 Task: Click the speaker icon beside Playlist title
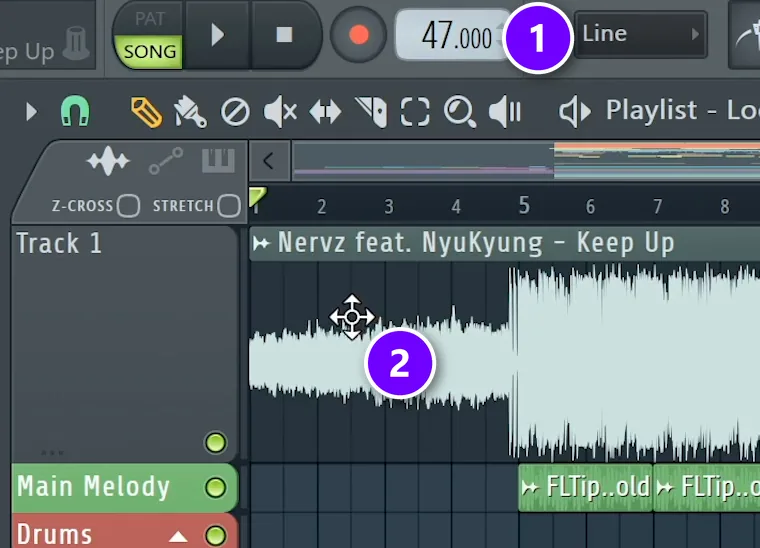[x=575, y=112]
